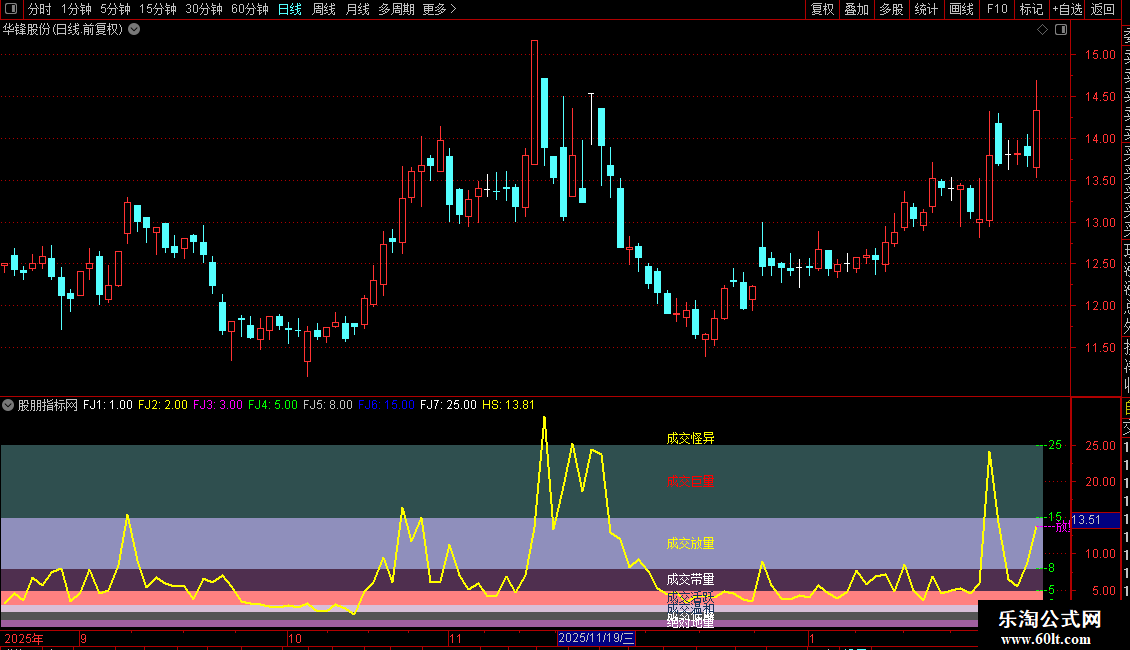Switch to 5分钟 timeframe tab
This screenshot has width=1130, height=650.
[115, 9]
